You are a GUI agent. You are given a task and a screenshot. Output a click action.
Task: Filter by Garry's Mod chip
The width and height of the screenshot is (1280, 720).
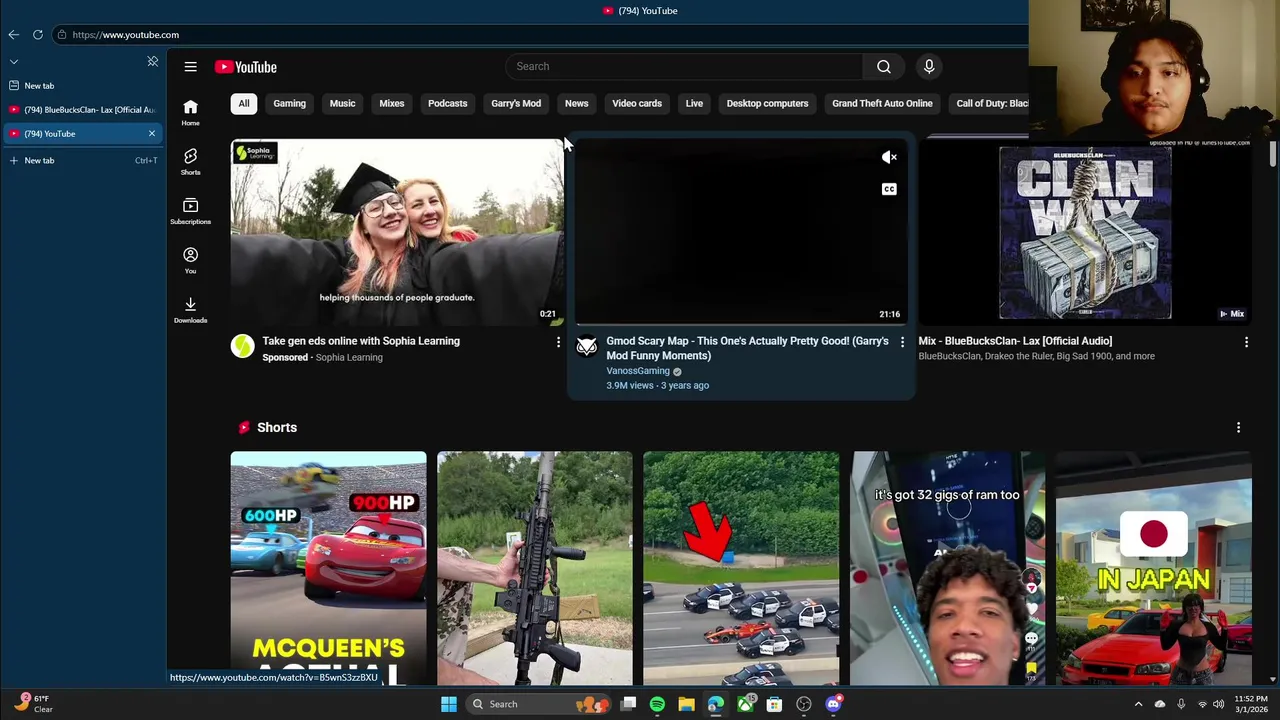(x=516, y=103)
